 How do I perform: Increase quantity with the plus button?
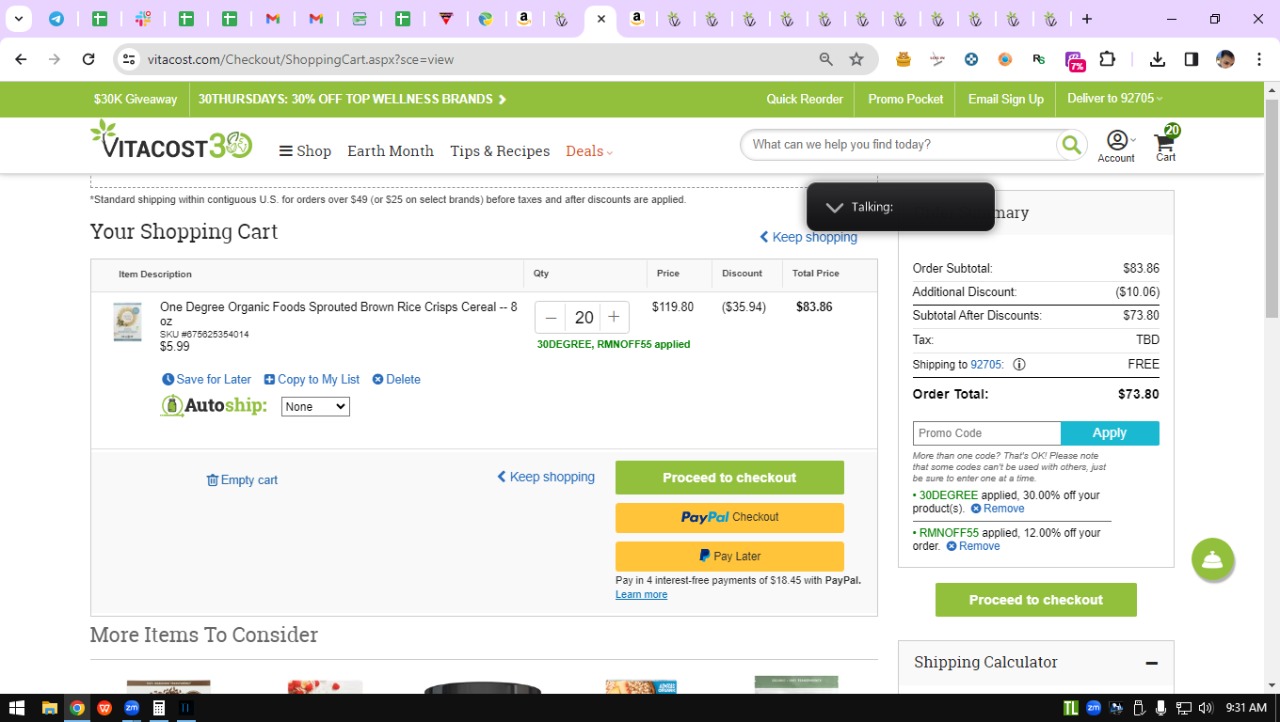coord(614,317)
